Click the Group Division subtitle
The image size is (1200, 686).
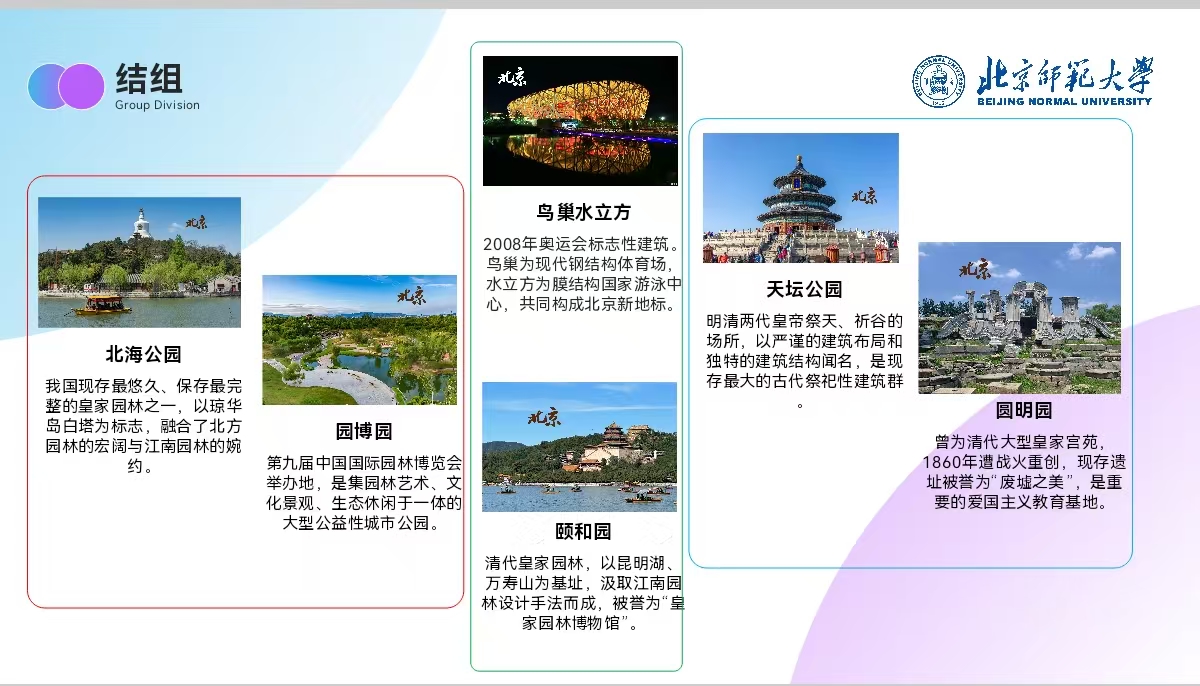pyautogui.click(x=157, y=105)
